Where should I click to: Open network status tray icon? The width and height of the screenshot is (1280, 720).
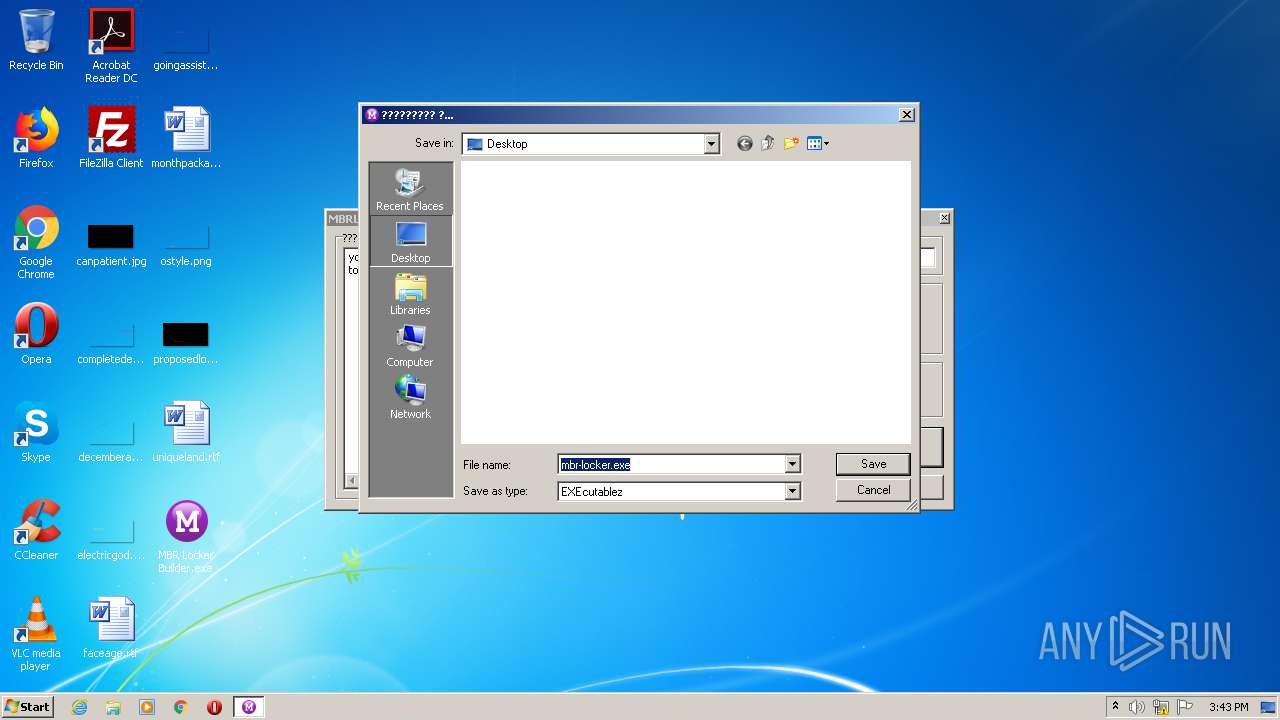(x=1161, y=707)
